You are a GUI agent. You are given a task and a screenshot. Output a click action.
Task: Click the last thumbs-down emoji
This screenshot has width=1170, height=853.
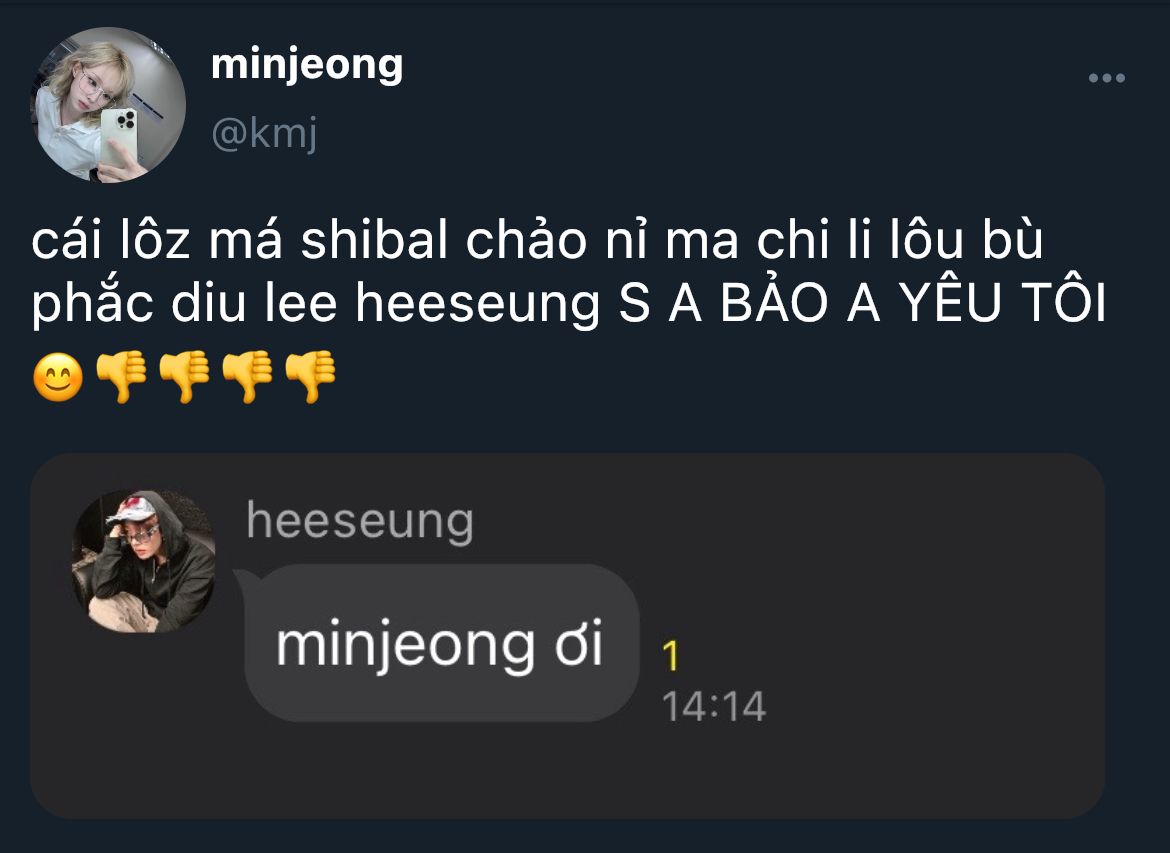(x=310, y=378)
